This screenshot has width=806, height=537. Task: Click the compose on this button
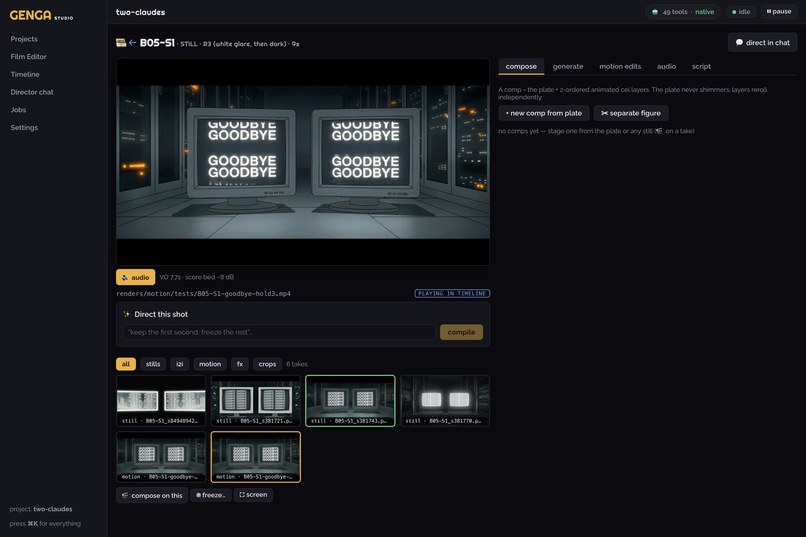(152, 495)
